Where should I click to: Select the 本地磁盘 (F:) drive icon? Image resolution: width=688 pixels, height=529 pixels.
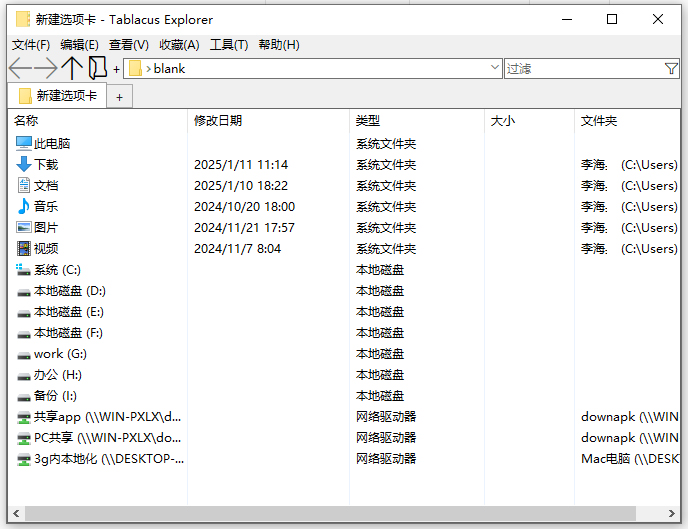click(x=24, y=334)
